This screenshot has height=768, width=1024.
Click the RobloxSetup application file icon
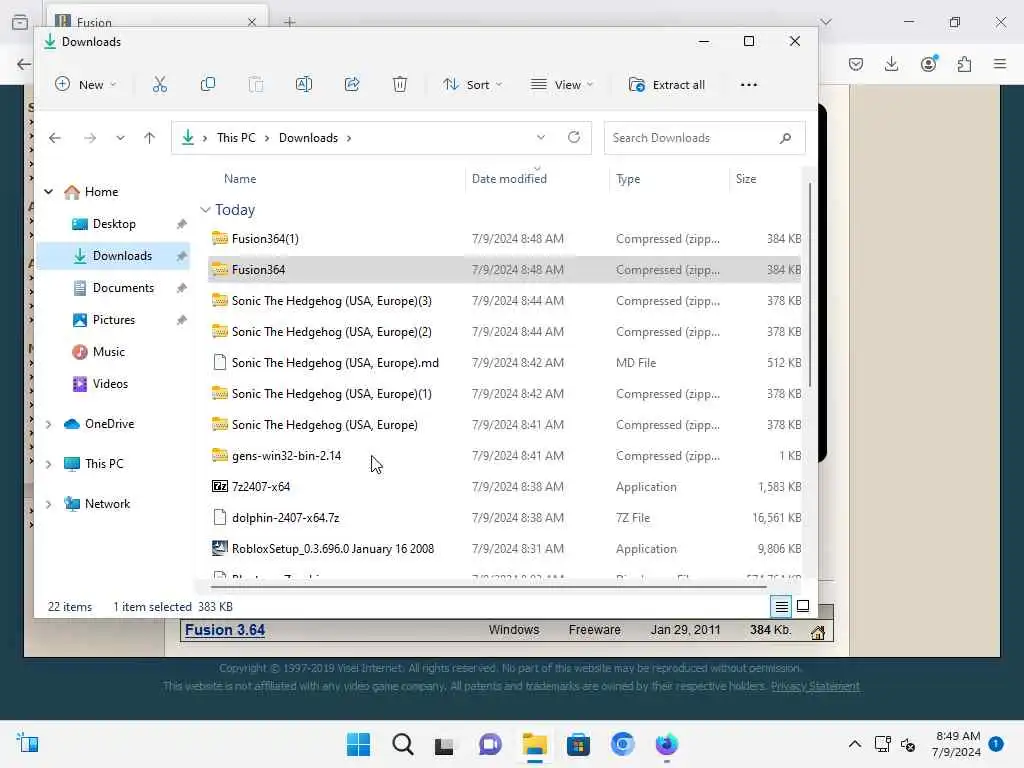pos(220,549)
